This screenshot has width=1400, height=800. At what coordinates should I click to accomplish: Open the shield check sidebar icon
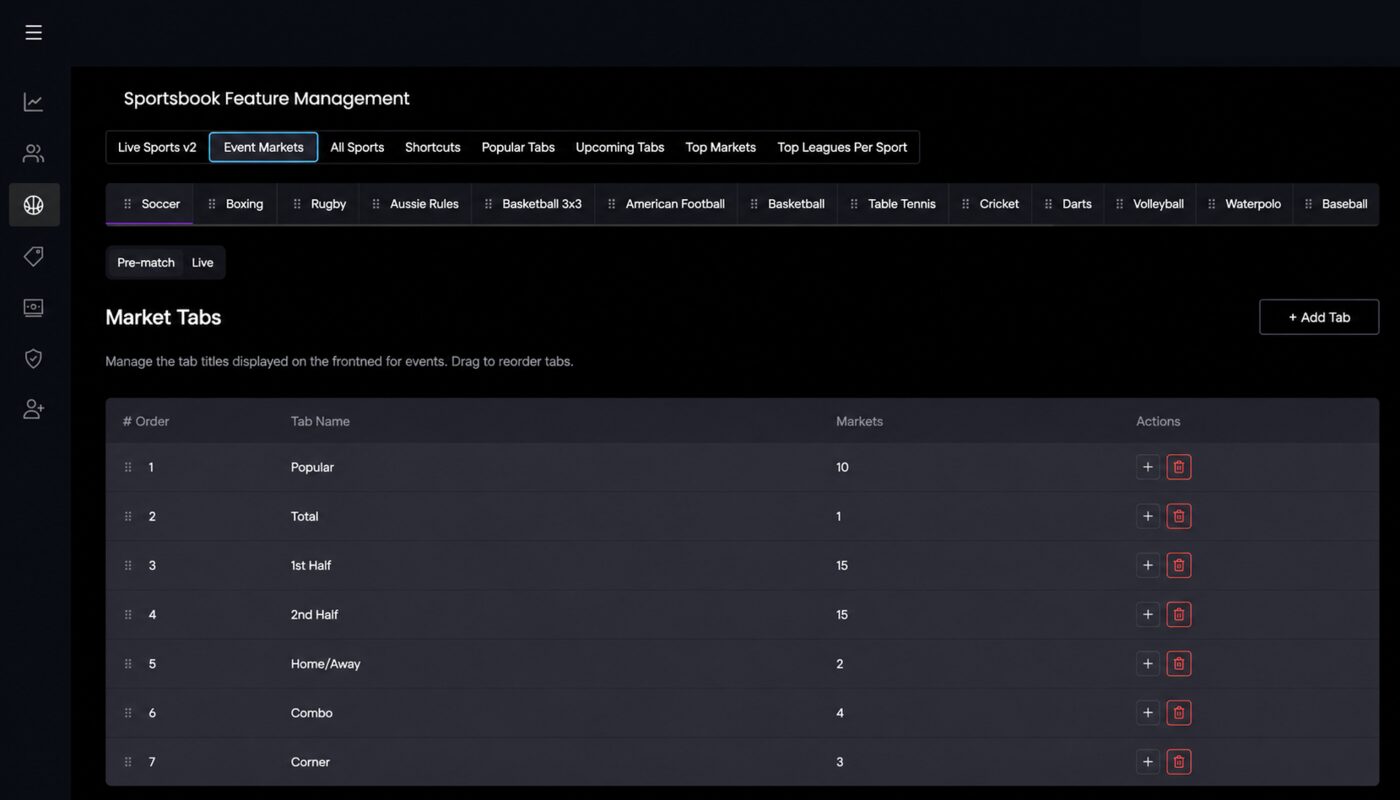point(33,358)
